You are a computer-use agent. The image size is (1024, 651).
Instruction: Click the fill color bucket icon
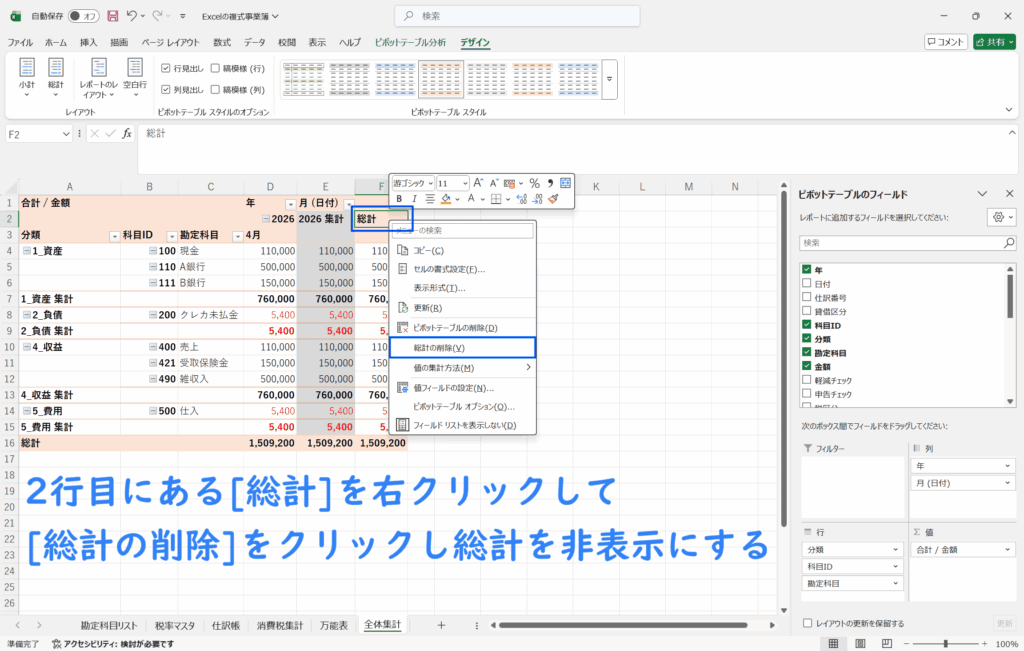click(446, 199)
